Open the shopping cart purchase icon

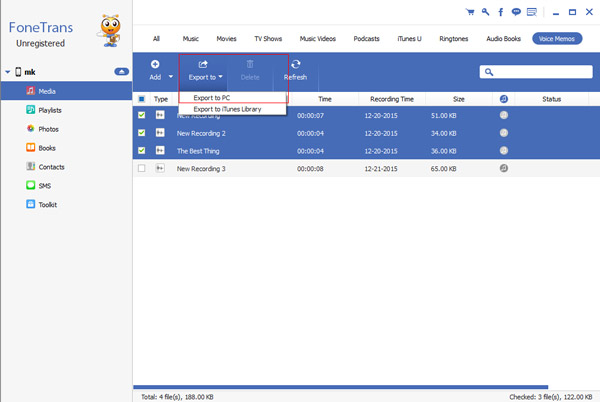470,12
